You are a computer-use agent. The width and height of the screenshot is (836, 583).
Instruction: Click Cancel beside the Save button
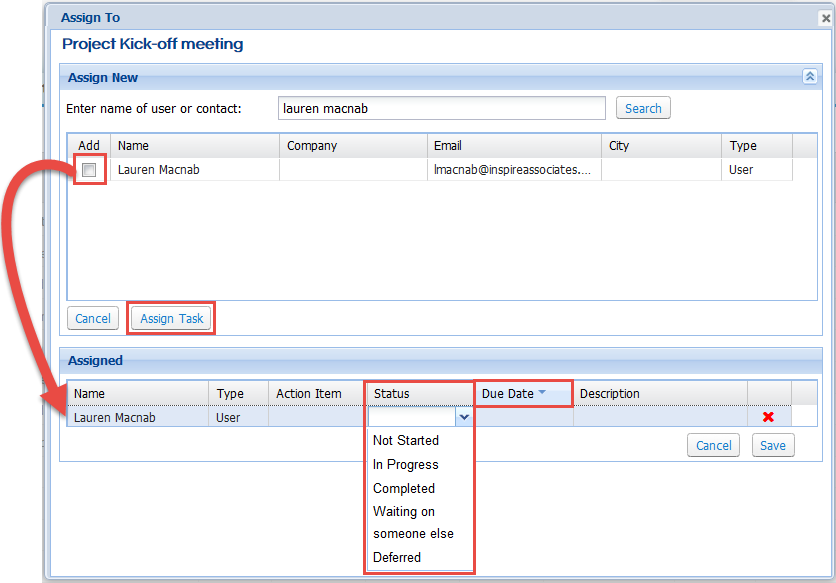click(714, 445)
